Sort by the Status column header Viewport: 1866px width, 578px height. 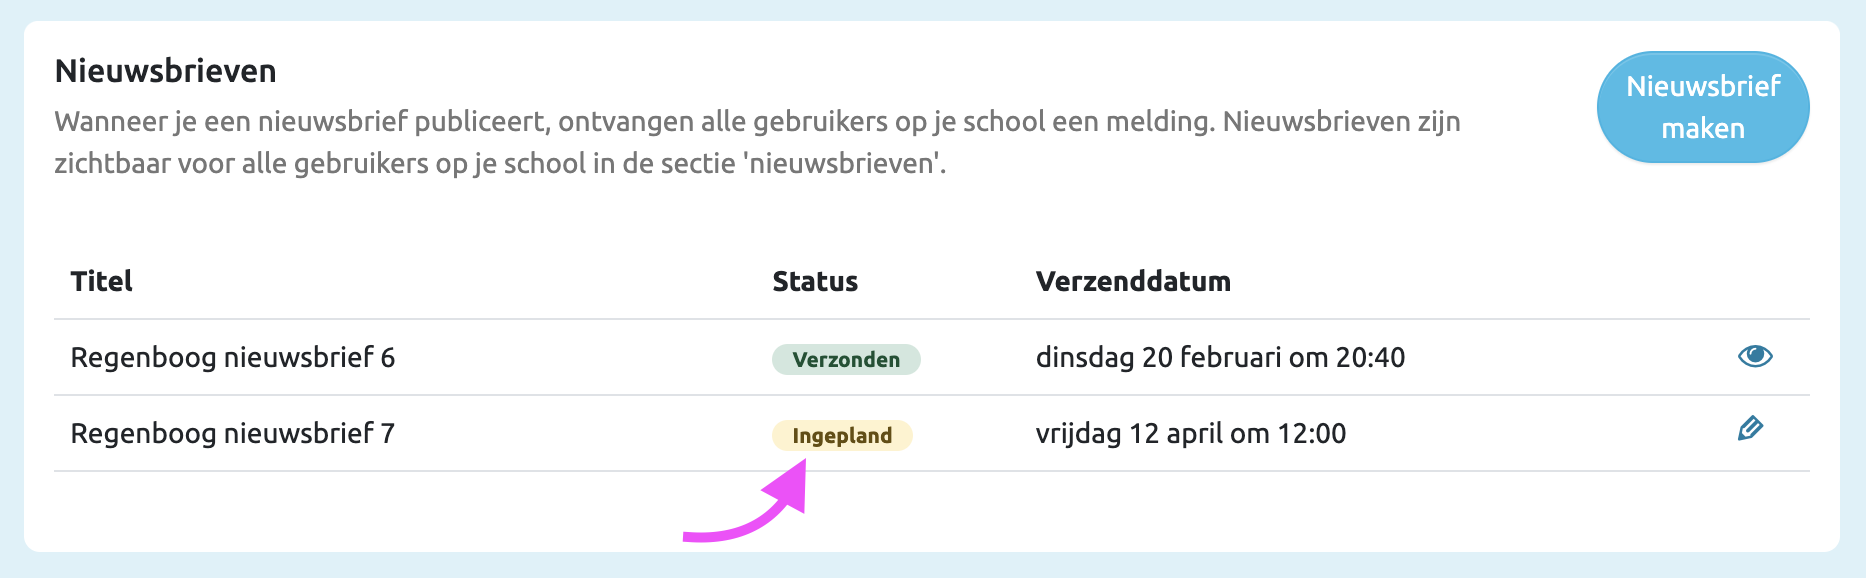(x=815, y=281)
